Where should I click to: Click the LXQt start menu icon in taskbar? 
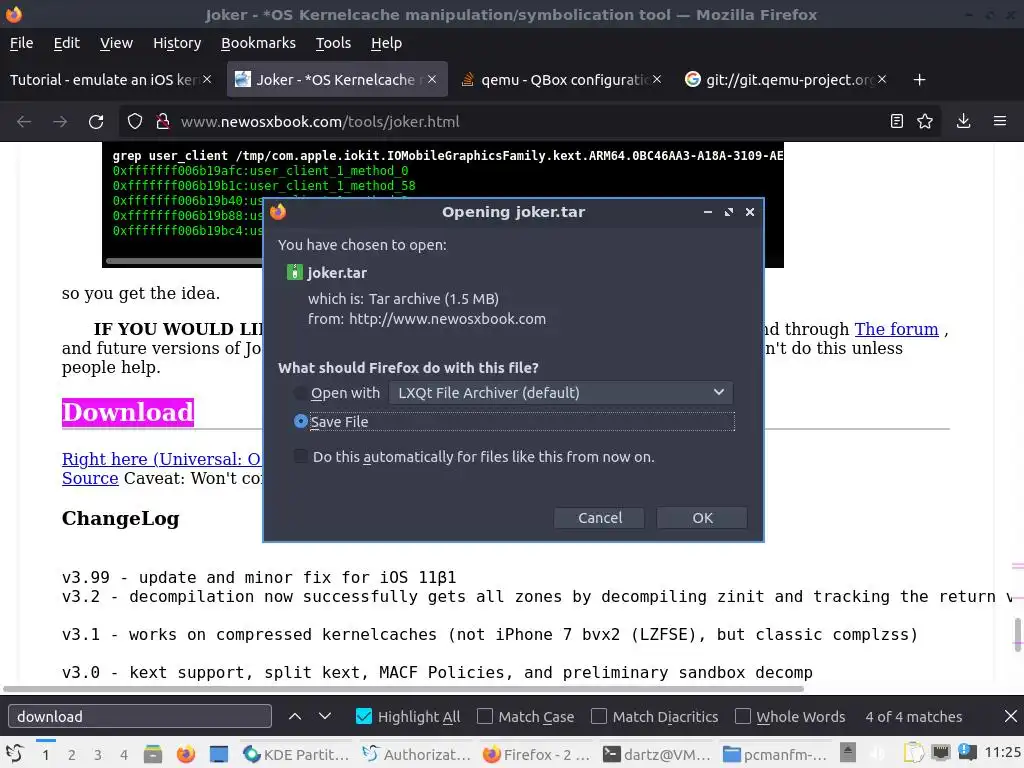click(x=14, y=754)
